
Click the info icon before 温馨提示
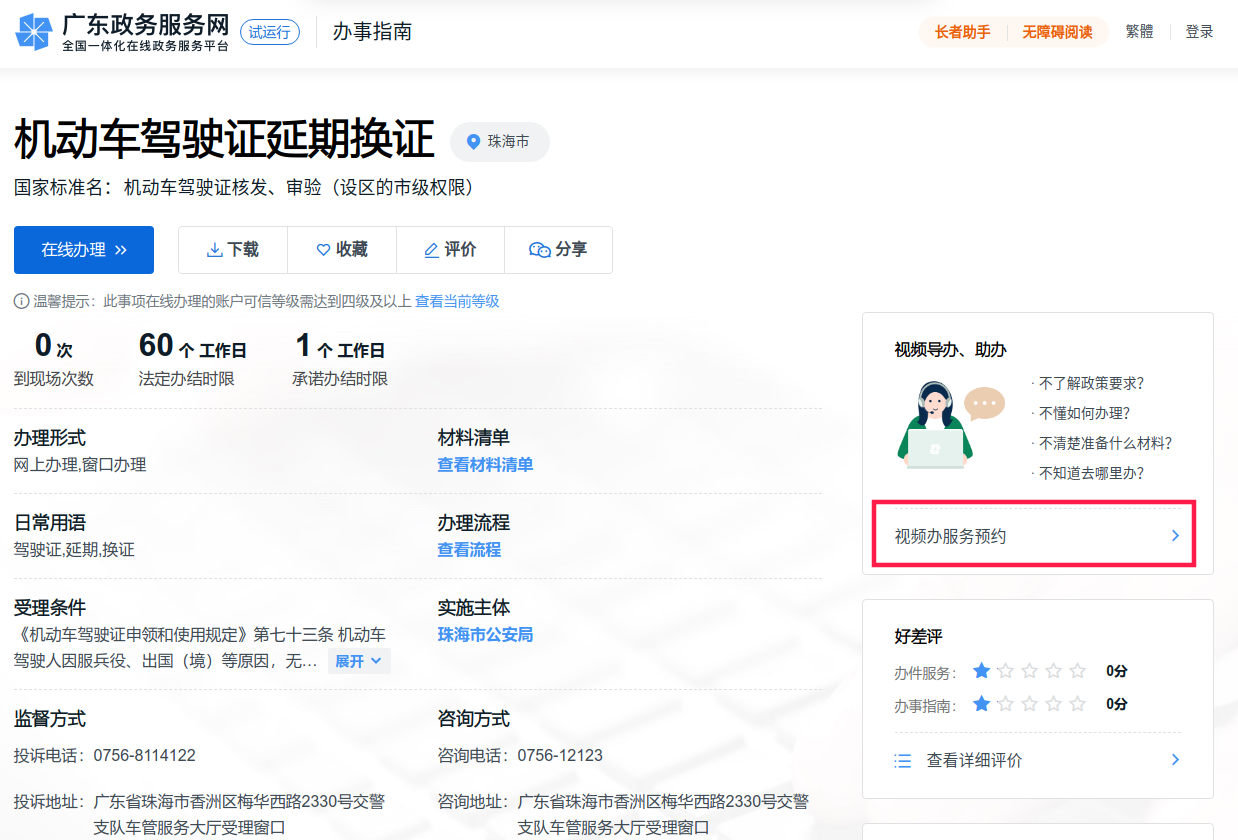pyautogui.click(x=21, y=301)
